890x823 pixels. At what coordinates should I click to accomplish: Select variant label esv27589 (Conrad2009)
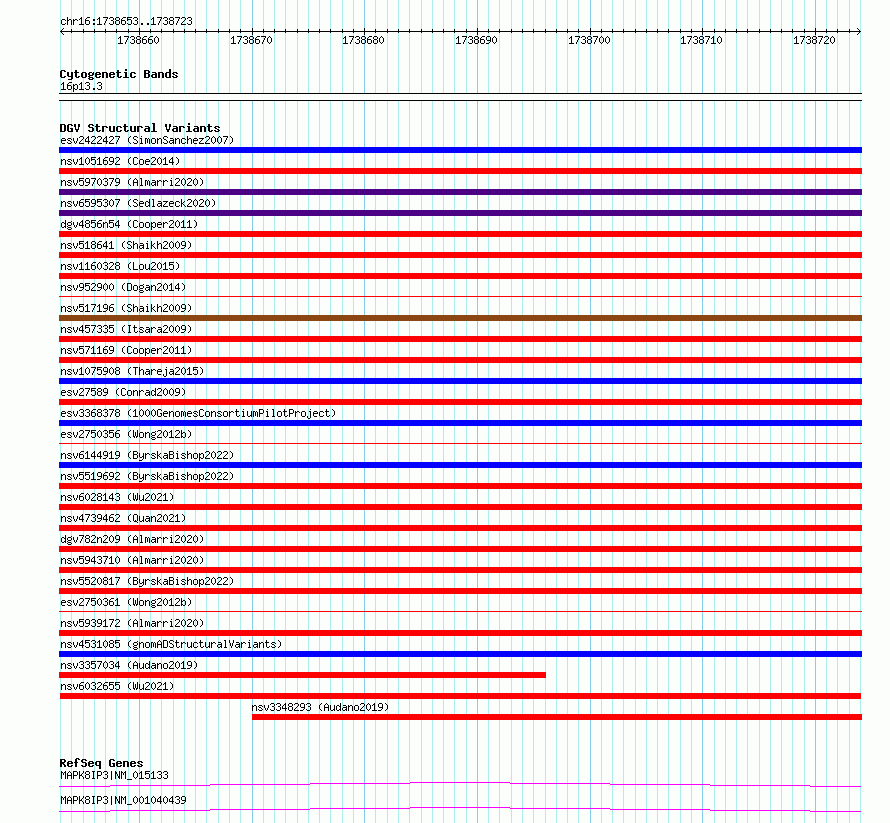(x=123, y=392)
